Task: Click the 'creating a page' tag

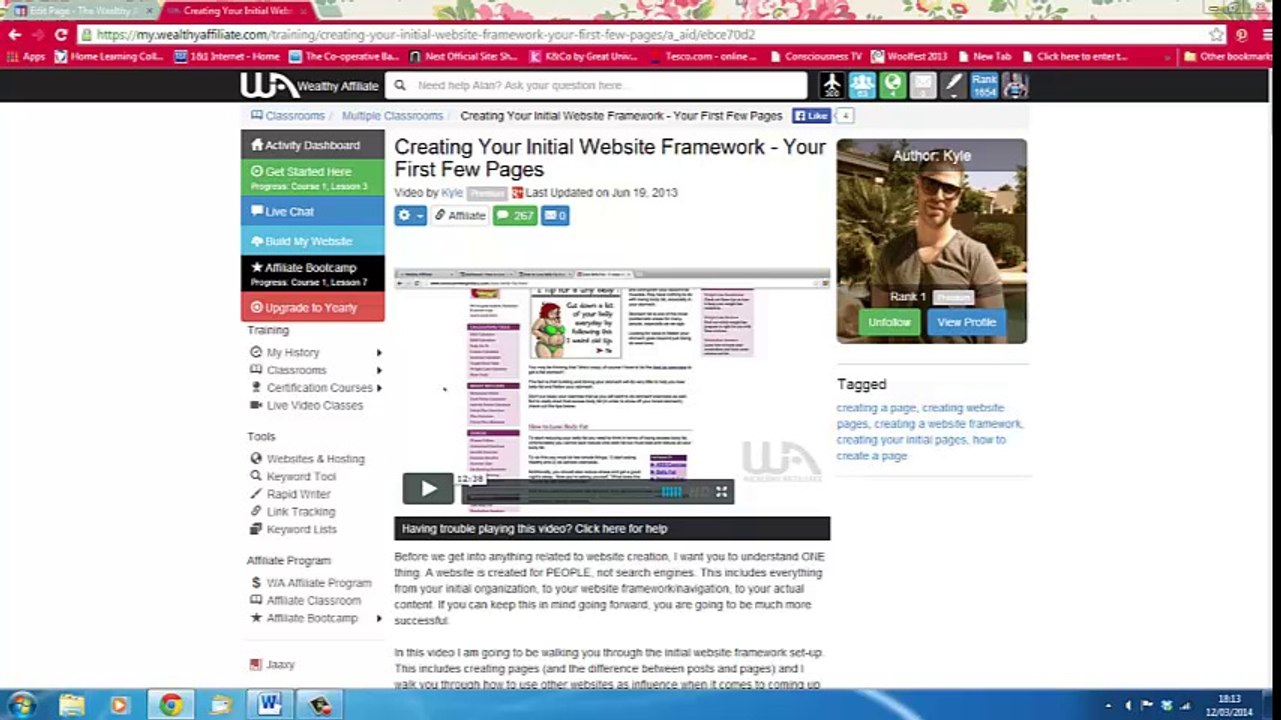Action: [876, 408]
